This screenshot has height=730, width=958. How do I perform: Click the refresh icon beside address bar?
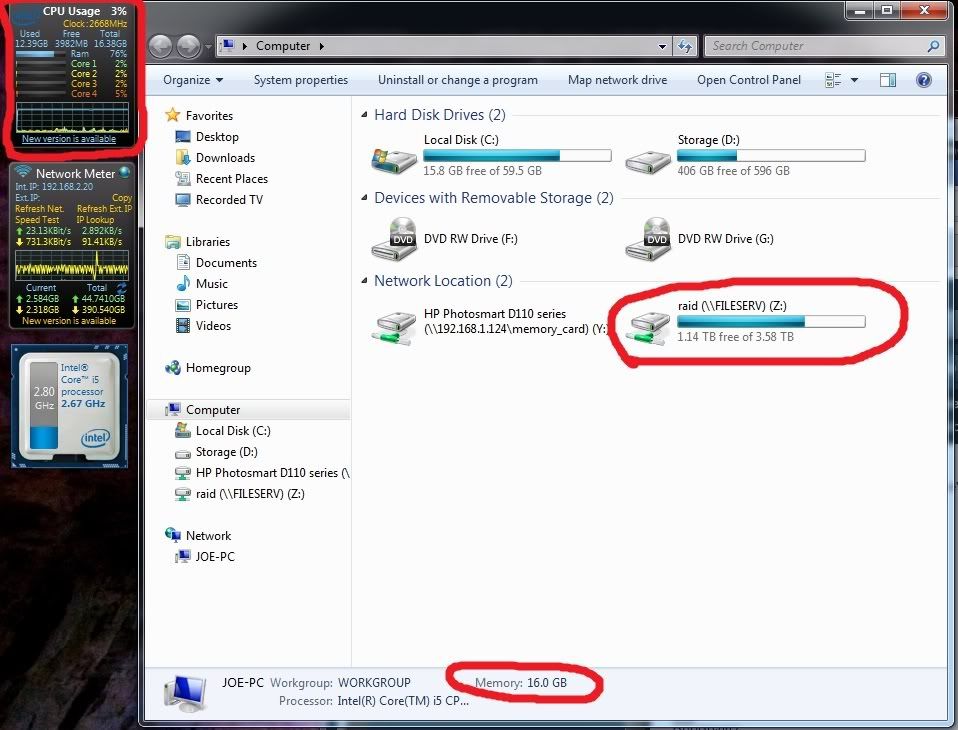click(685, 46)
